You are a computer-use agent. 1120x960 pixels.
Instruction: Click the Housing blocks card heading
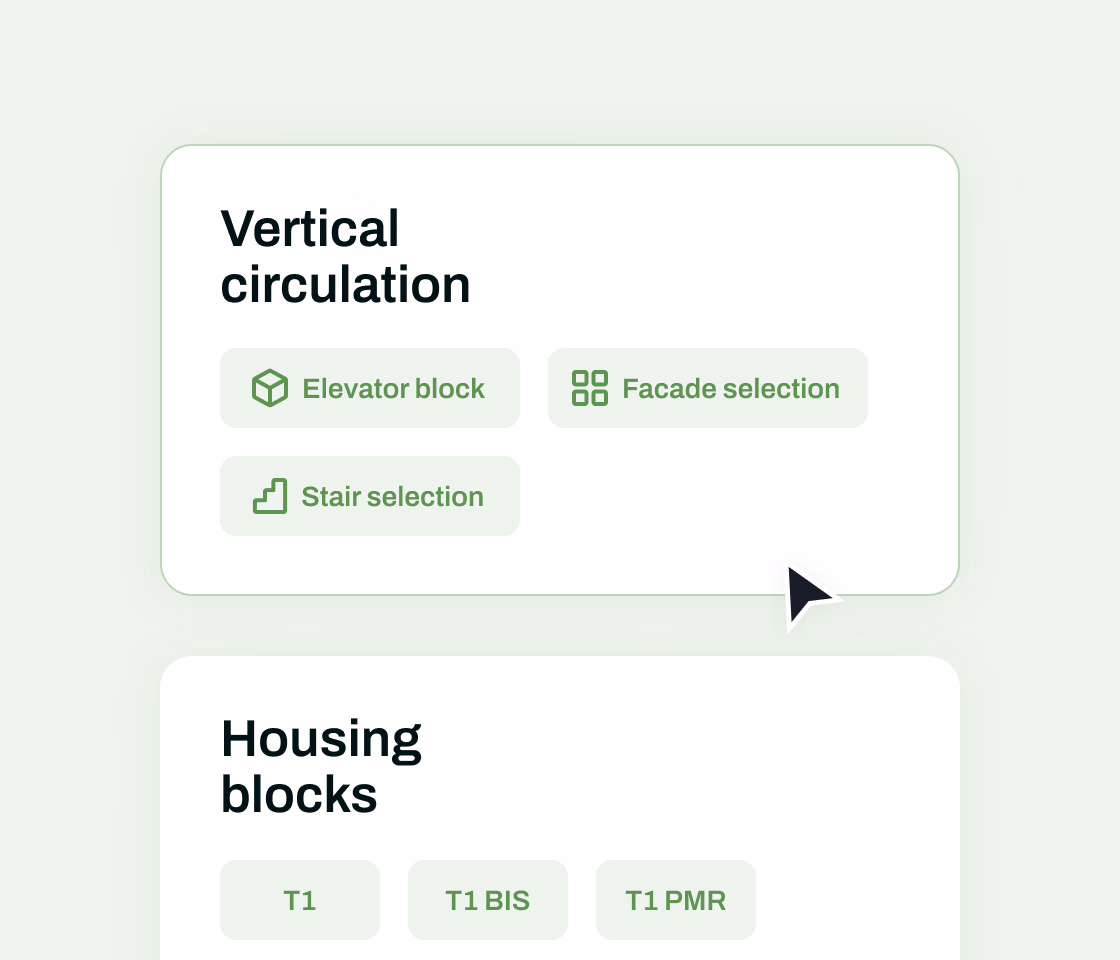[x=321, y=766]
